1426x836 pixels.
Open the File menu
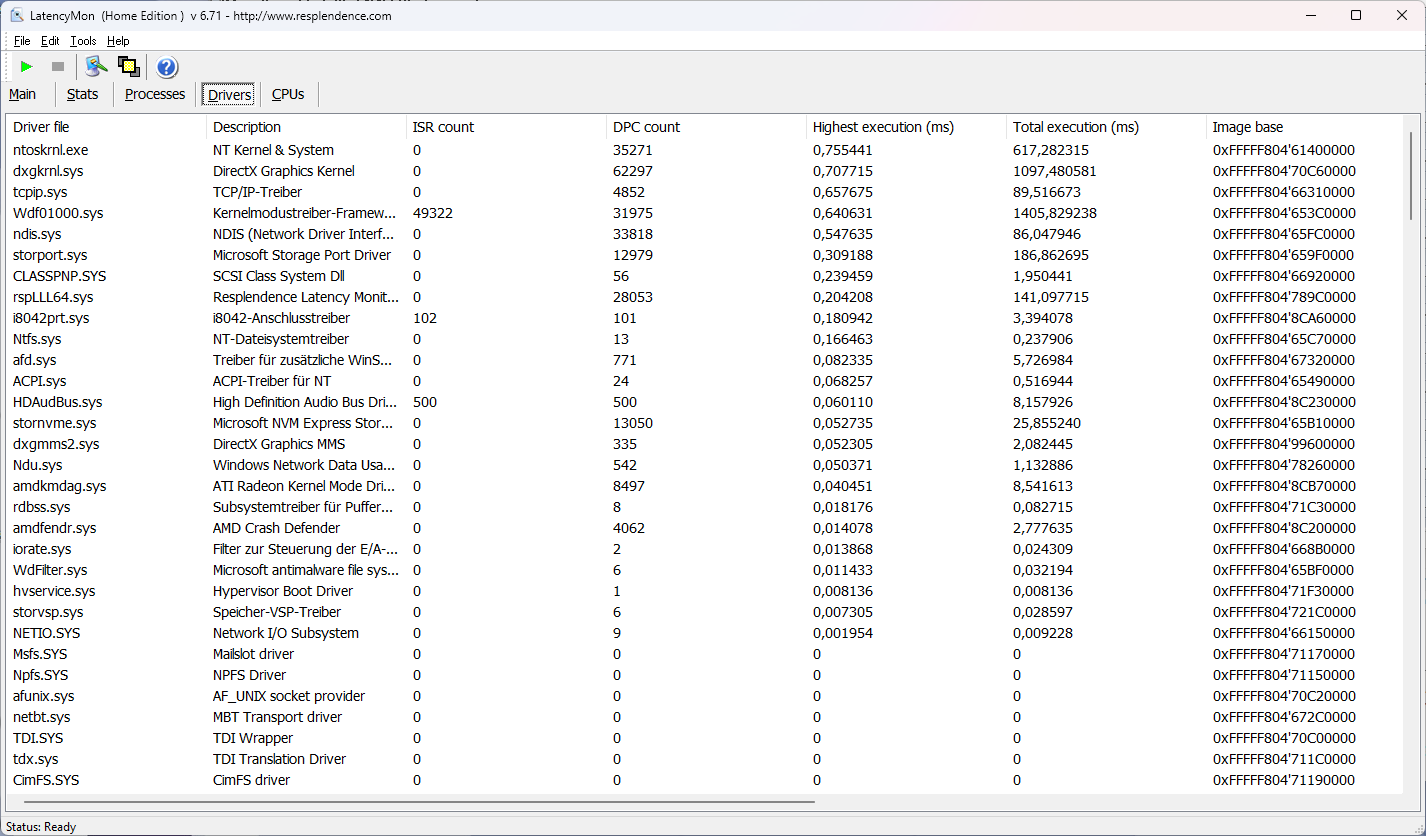(22, 41)
